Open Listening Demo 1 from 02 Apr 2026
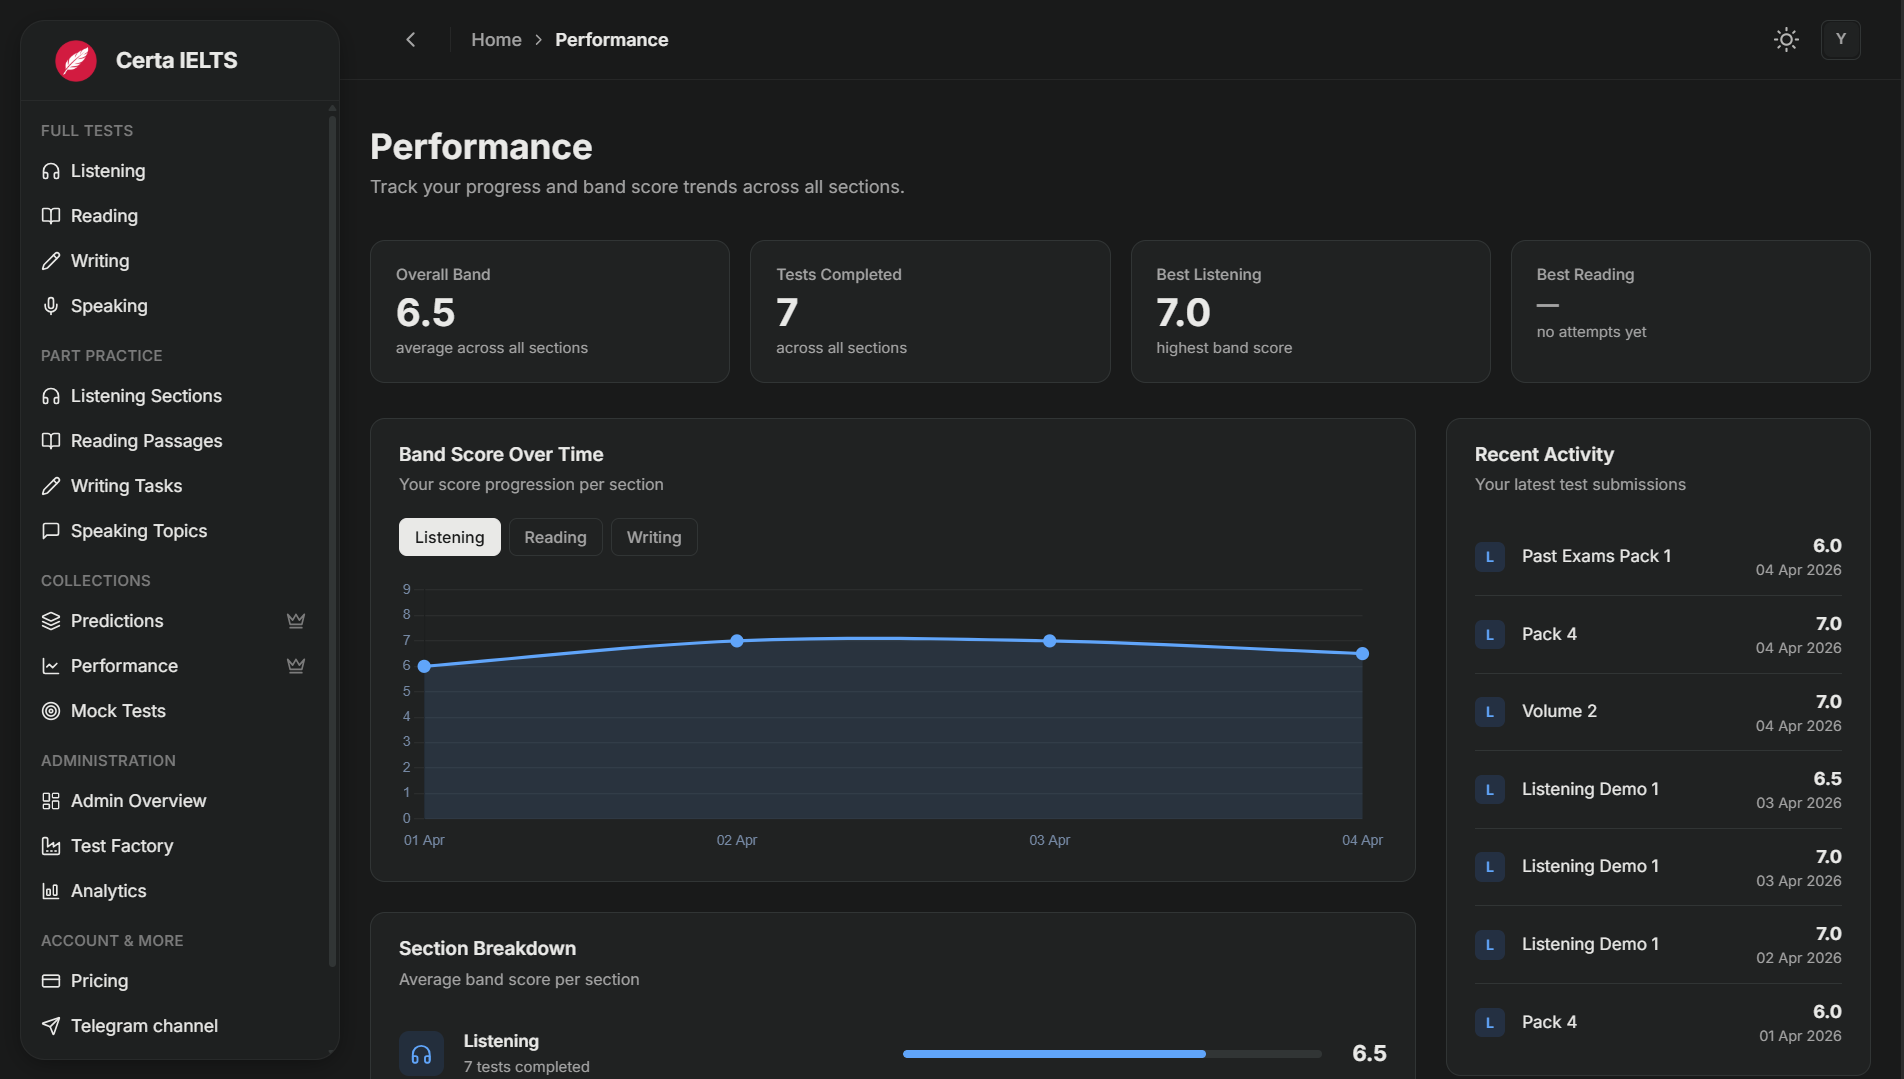The image size is (1904, 1079). [1658, 945]
